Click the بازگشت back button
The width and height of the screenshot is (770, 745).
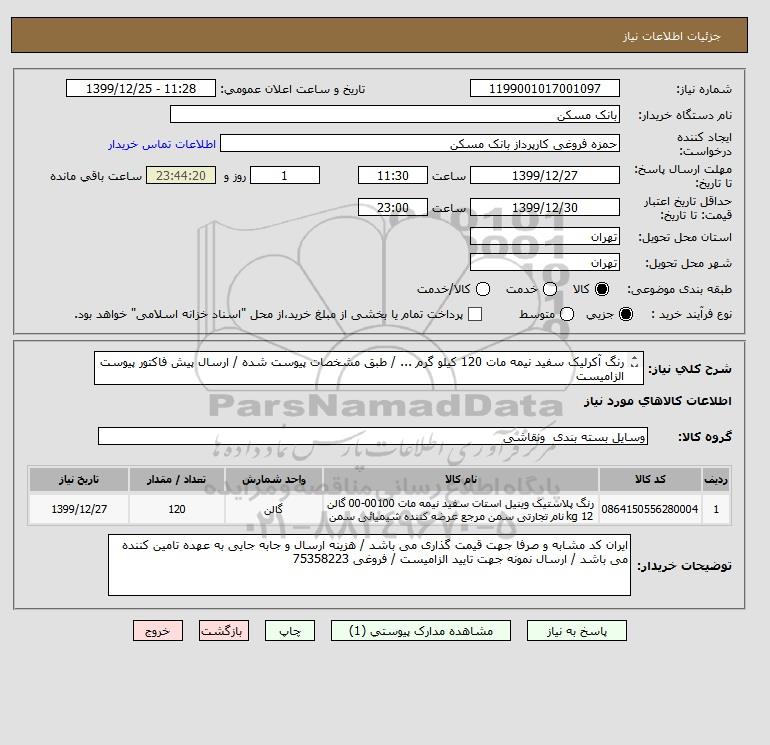(x=224, y=631)
